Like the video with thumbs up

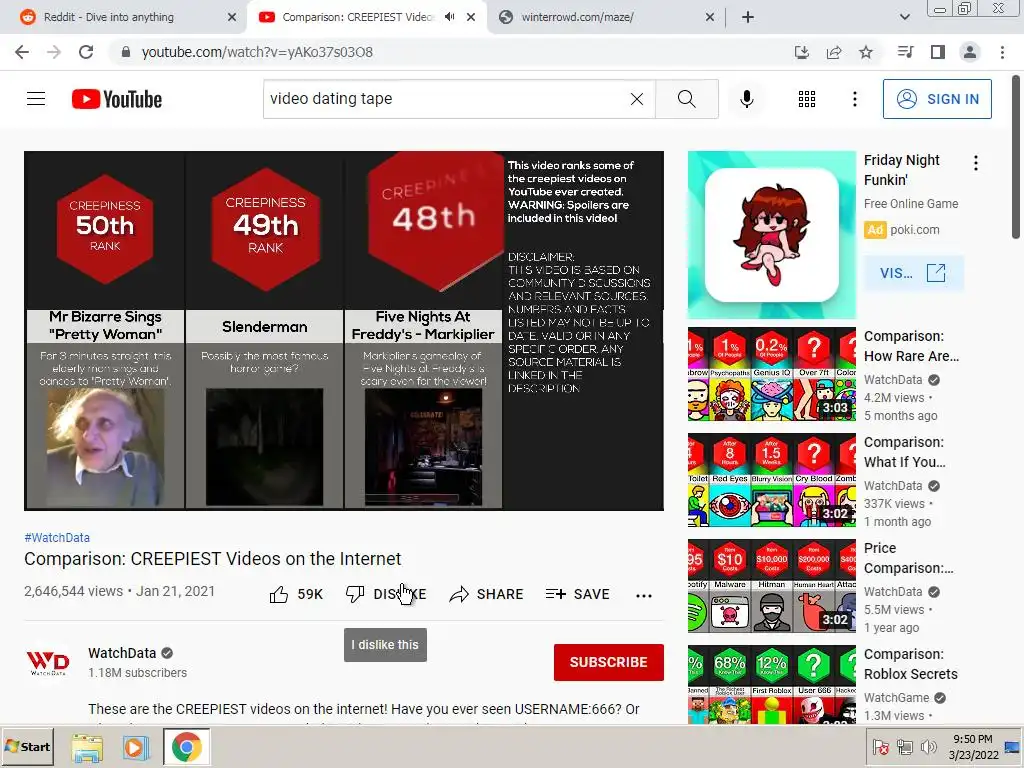click(x=296, y=594)
